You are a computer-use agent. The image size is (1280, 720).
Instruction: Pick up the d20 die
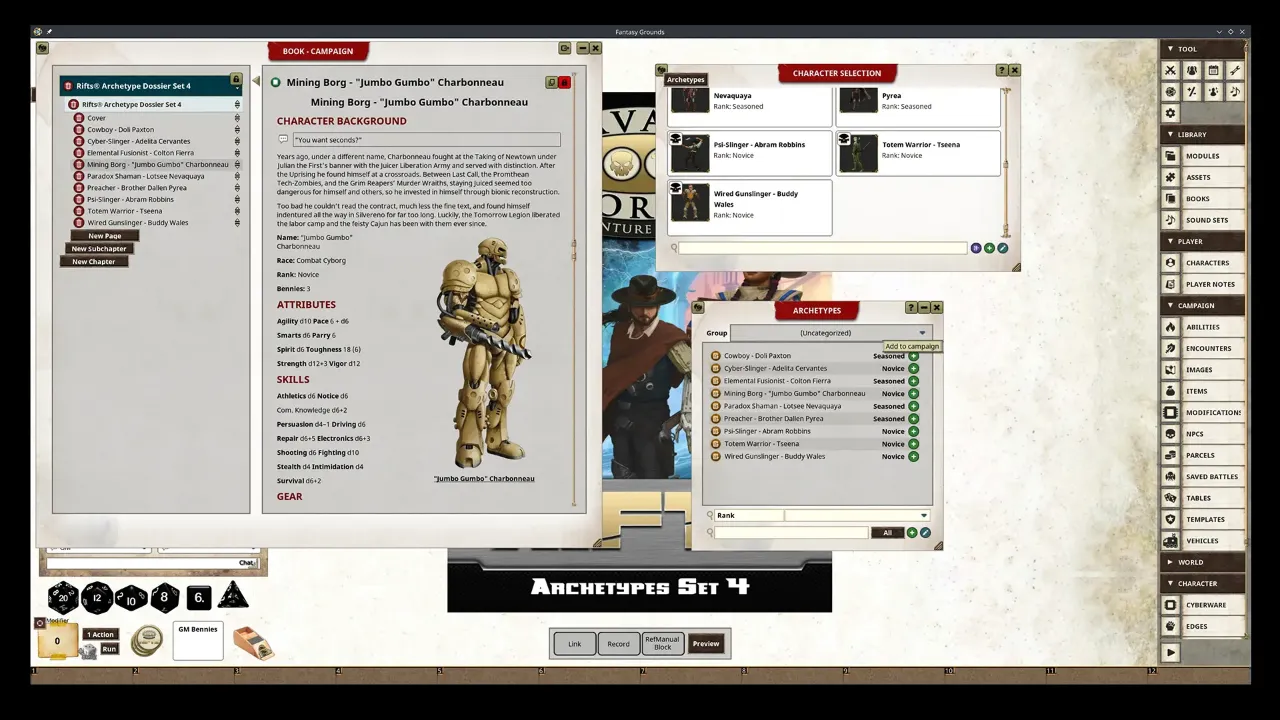64,598
